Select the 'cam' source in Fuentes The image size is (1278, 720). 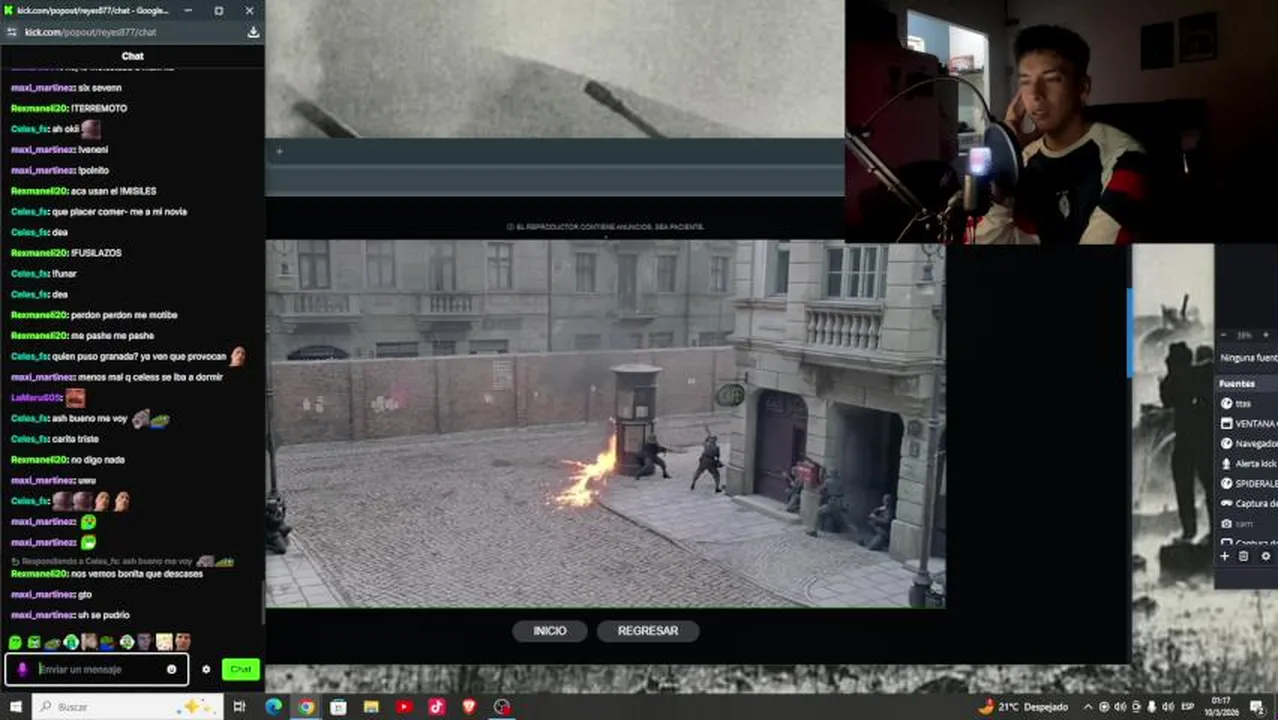[1246, 523]
